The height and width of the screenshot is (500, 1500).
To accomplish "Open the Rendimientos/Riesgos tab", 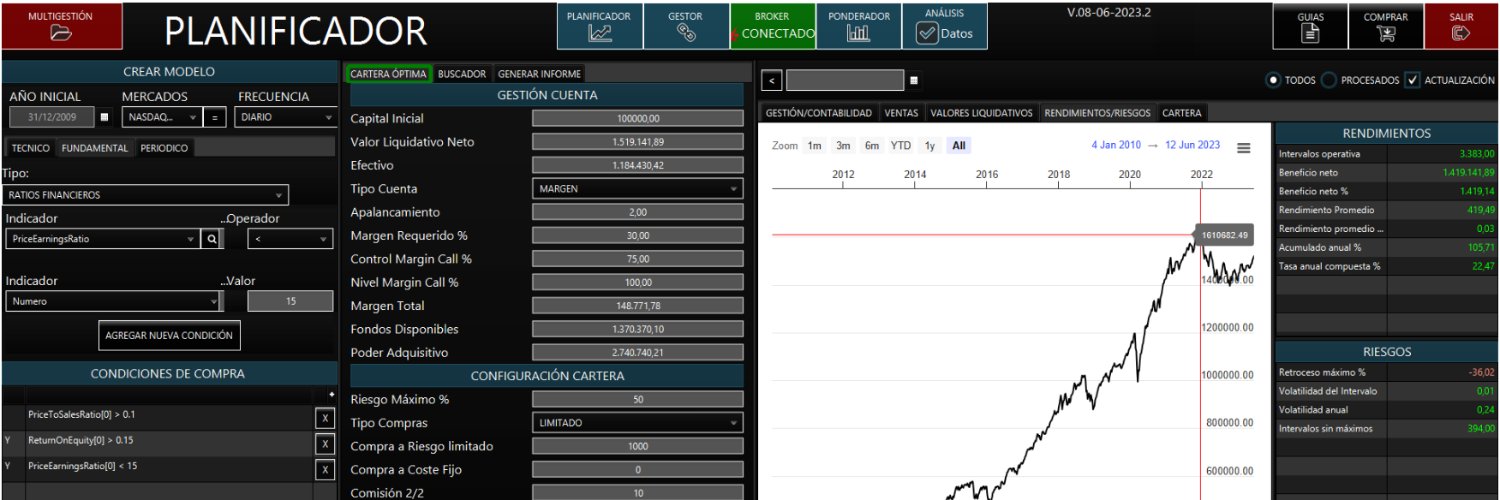I will [x=1097, y=113].
